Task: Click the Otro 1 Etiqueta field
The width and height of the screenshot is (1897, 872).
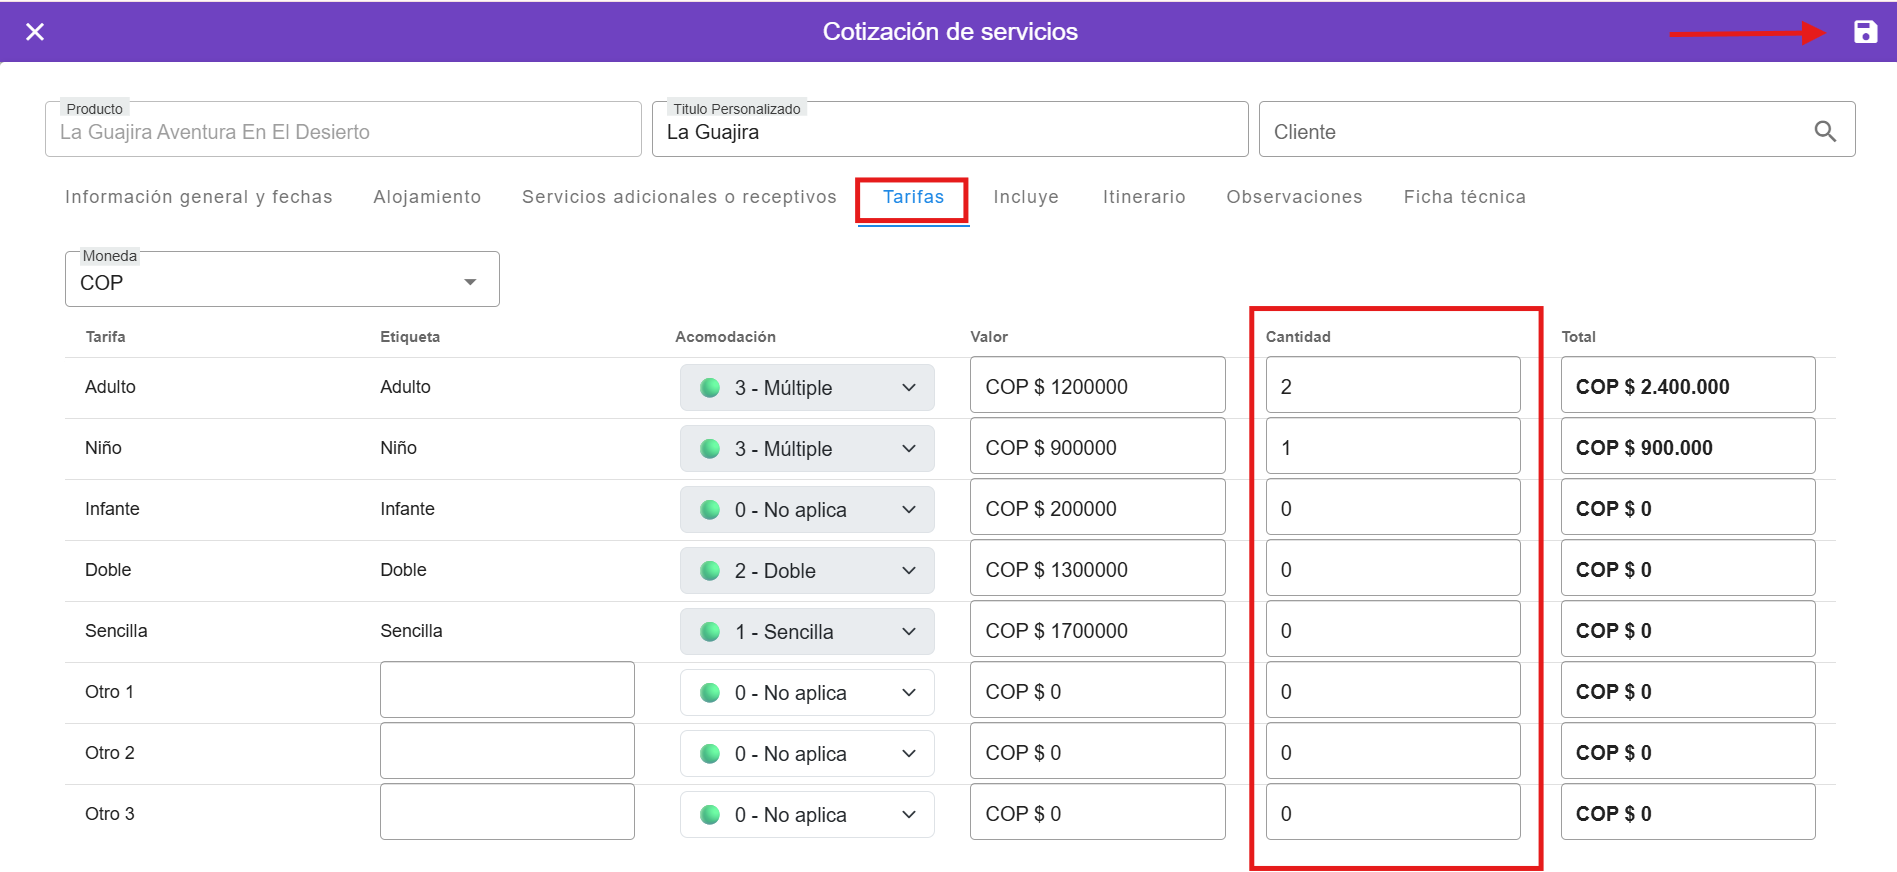Action: [x=507, y=690]
